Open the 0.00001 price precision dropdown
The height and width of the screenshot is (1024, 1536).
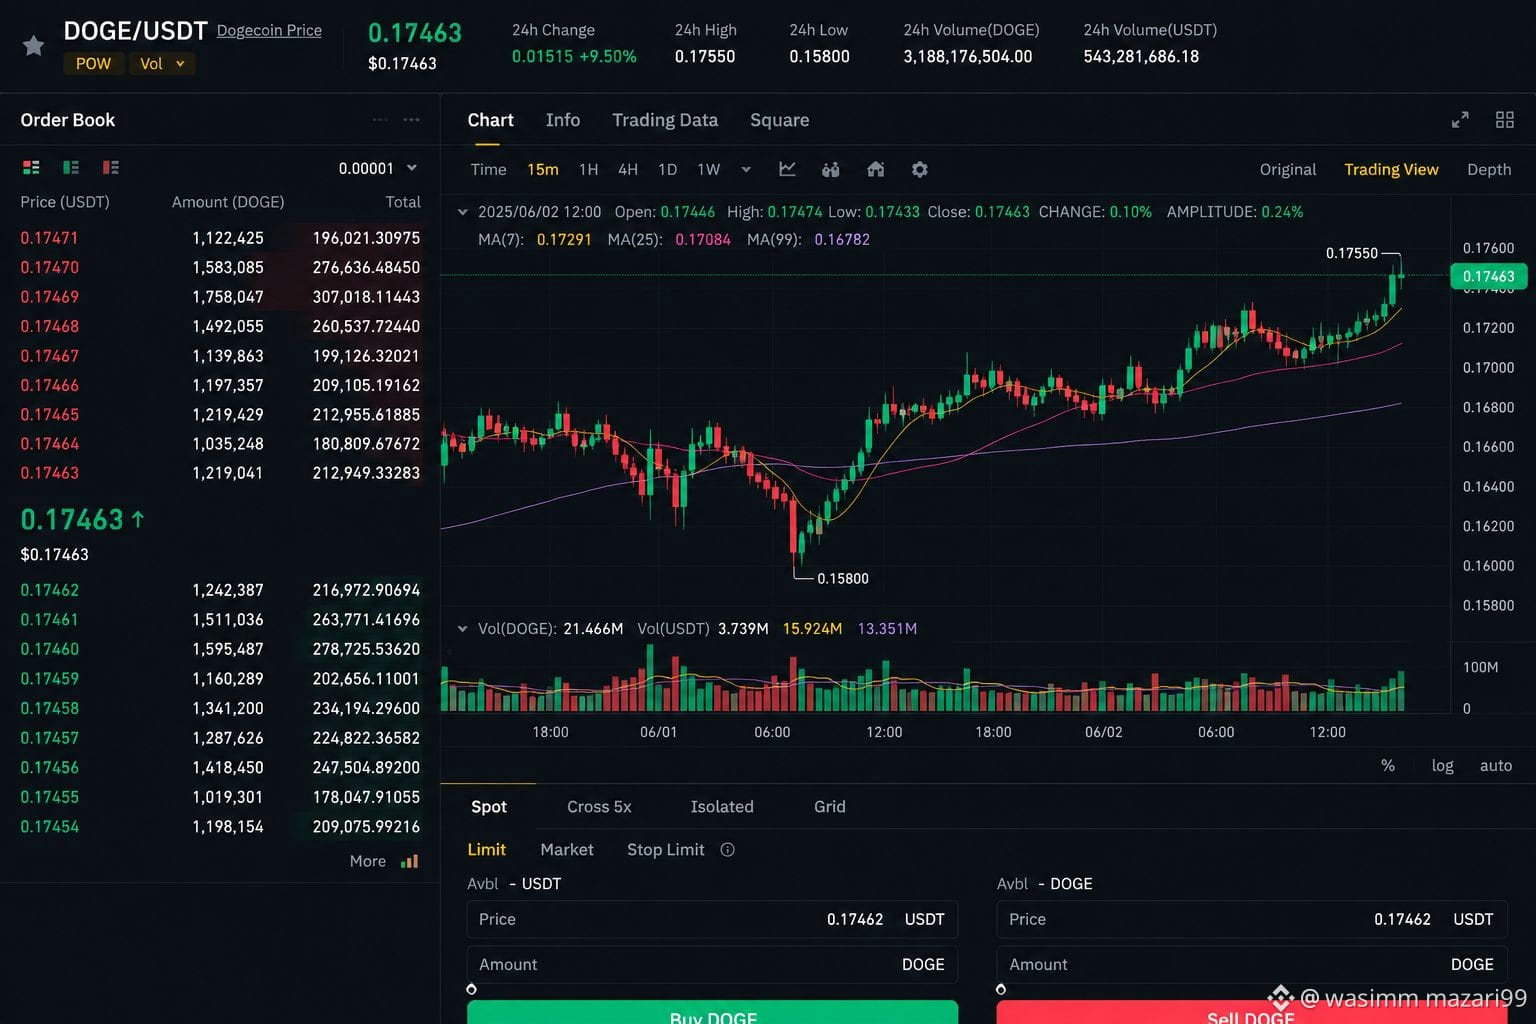pos(378,168)
